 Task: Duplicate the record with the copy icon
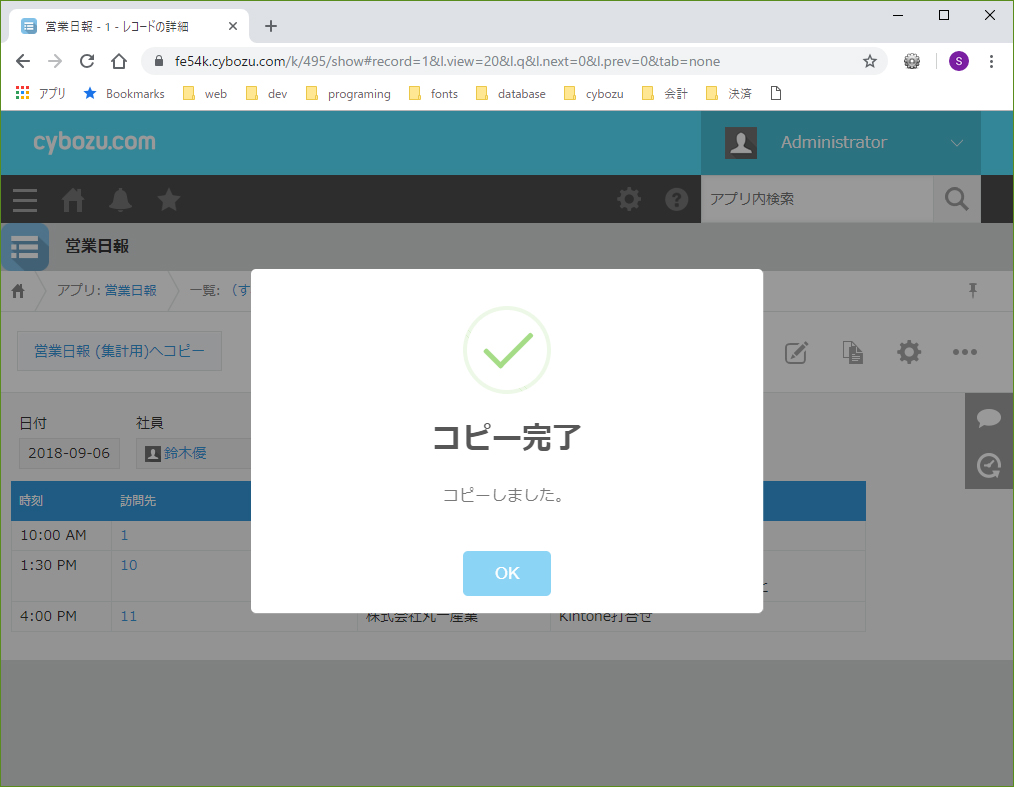[852, 352]
